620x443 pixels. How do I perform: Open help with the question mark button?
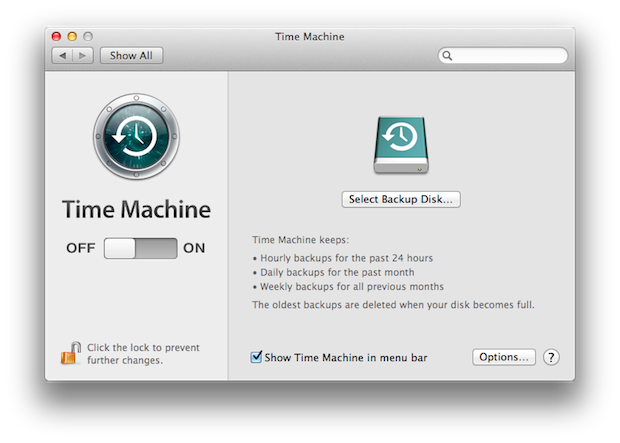coord(551,357)
